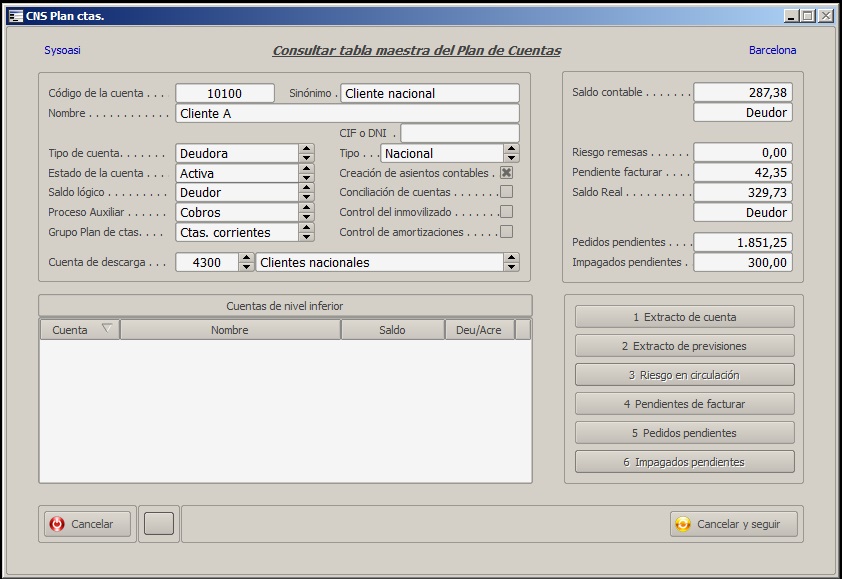Click the red power icon on Cancelar
The height and width of the screenshot is (579, 842).
(57, 524)
